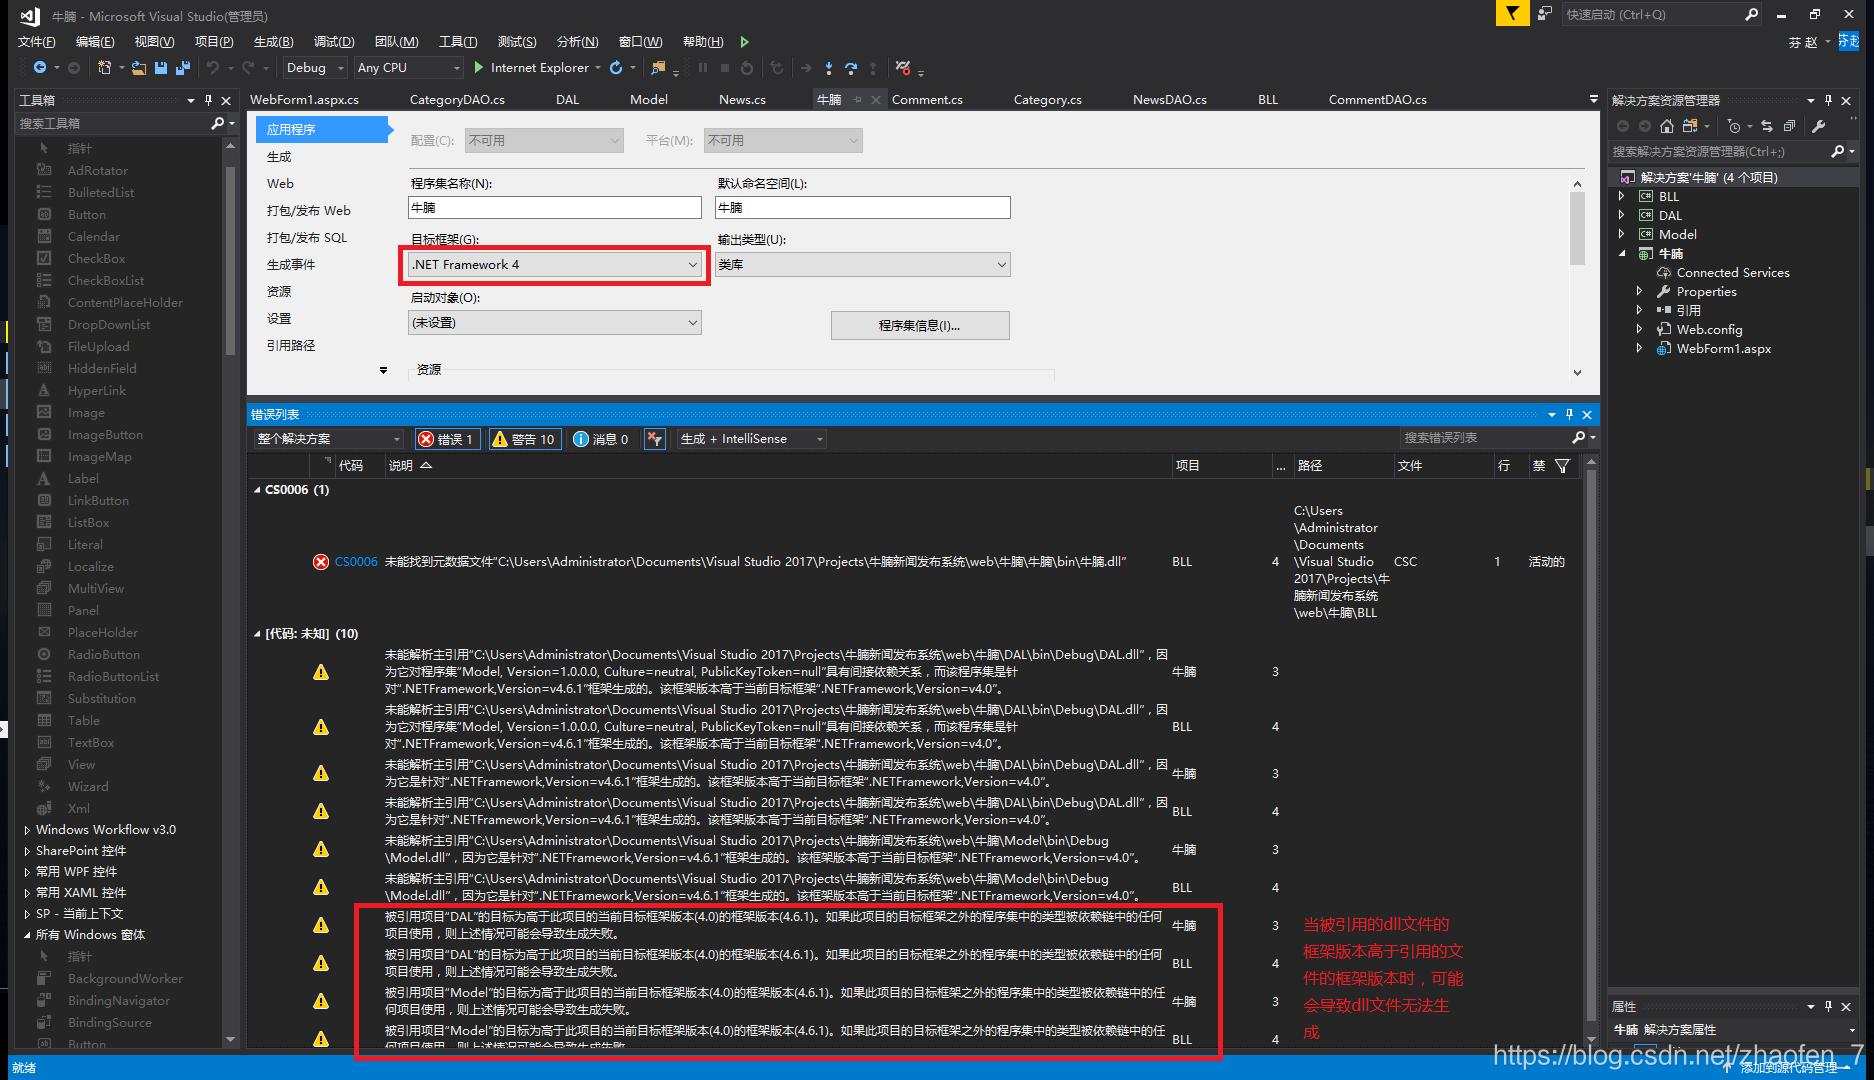Expand the 引用 references node

coord(1639,310)
